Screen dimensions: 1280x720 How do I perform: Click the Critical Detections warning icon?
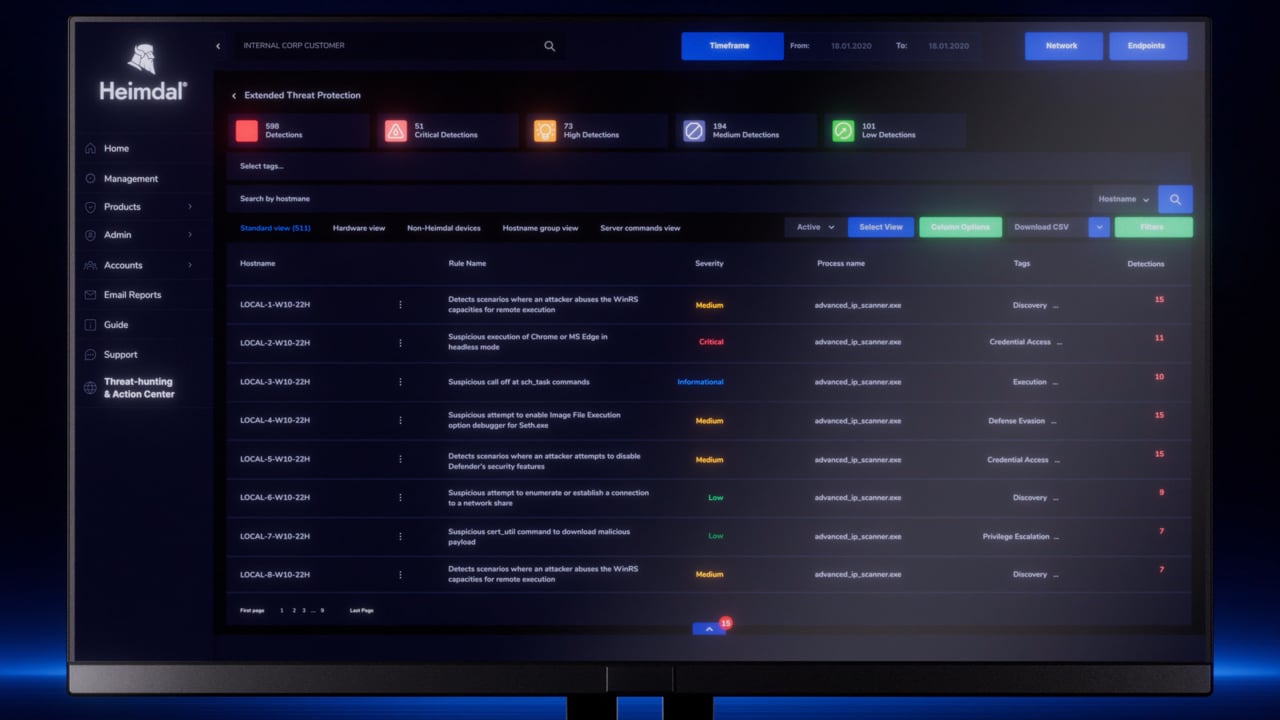[x=396, y=131]
